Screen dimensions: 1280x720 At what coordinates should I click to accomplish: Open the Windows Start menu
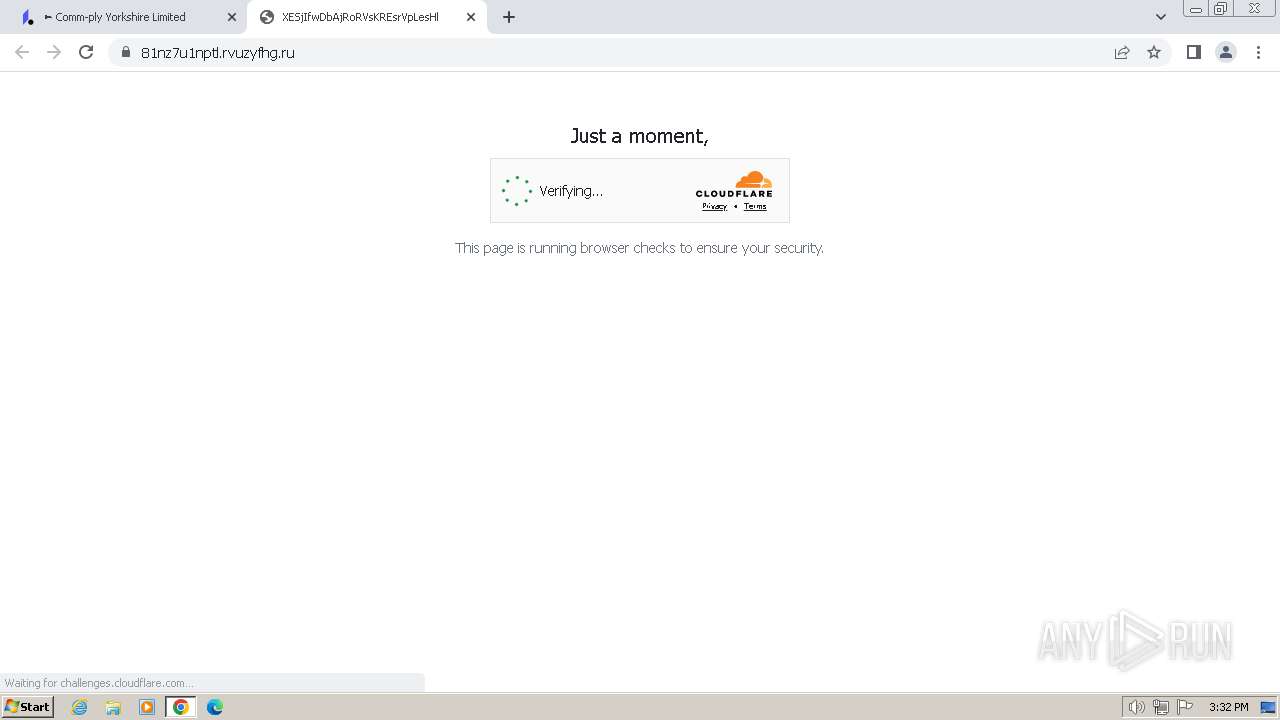(28, 707)
